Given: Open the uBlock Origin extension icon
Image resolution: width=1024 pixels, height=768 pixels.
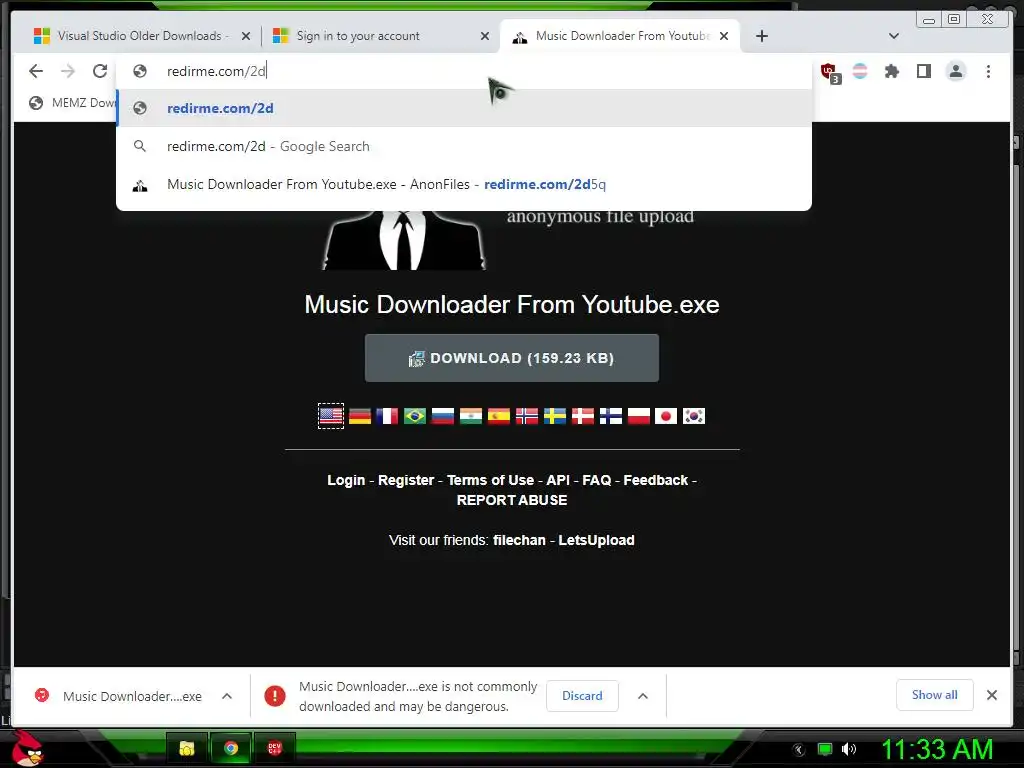Looking at the screenshot, I should click(x=829, y=72).
